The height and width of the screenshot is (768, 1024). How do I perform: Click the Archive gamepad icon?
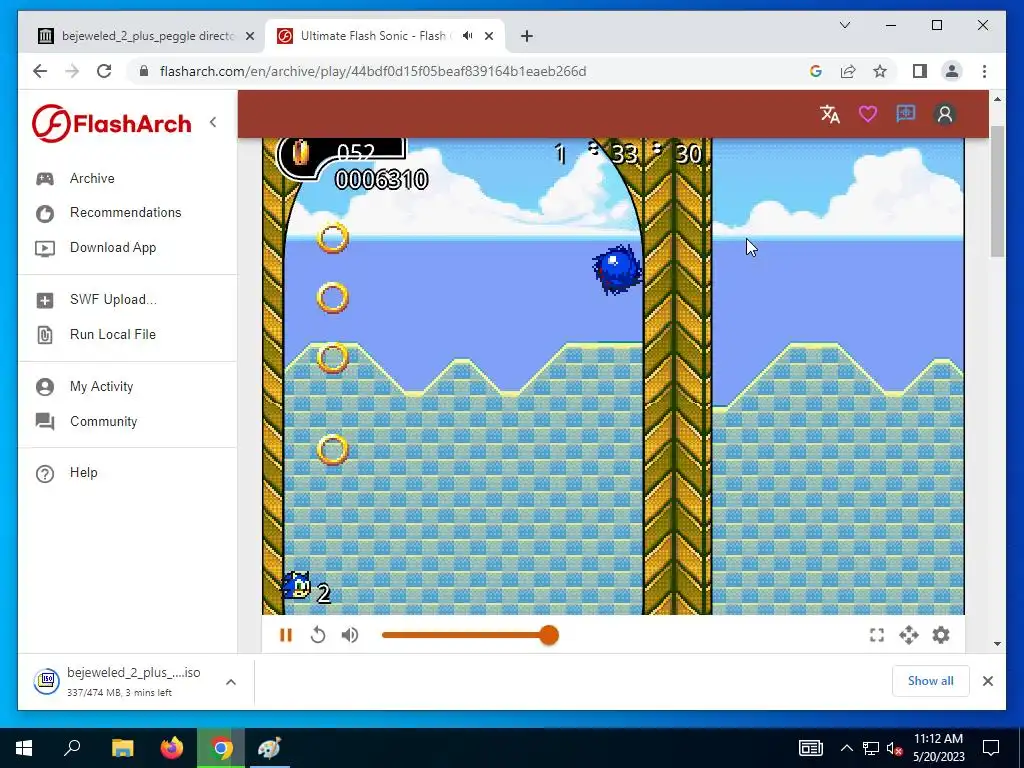click(45, 179)
